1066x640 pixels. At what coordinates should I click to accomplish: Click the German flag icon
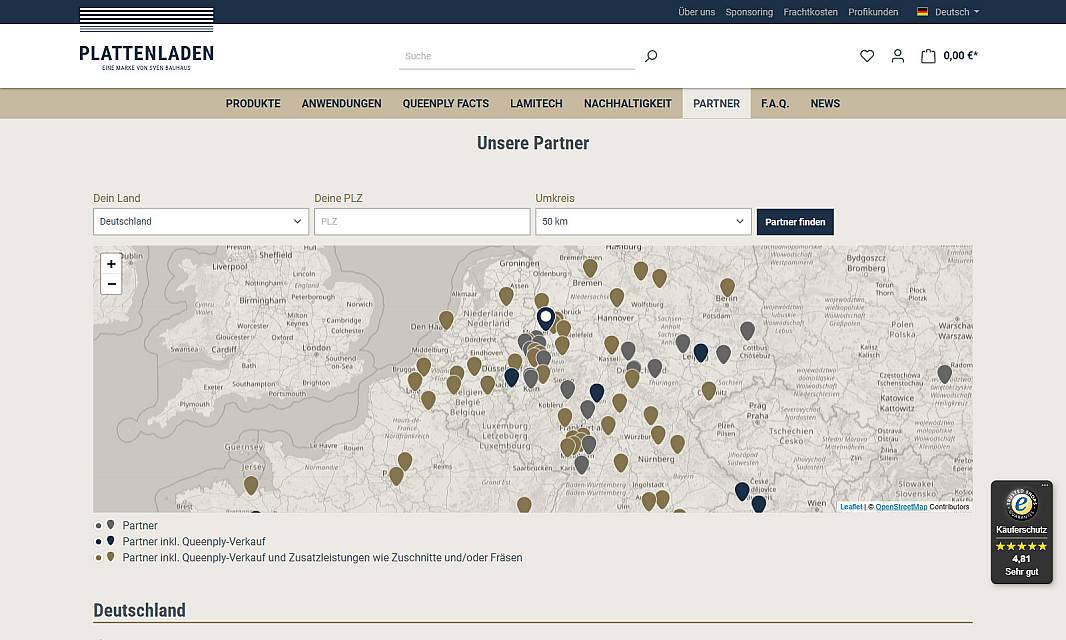[923, 12]
